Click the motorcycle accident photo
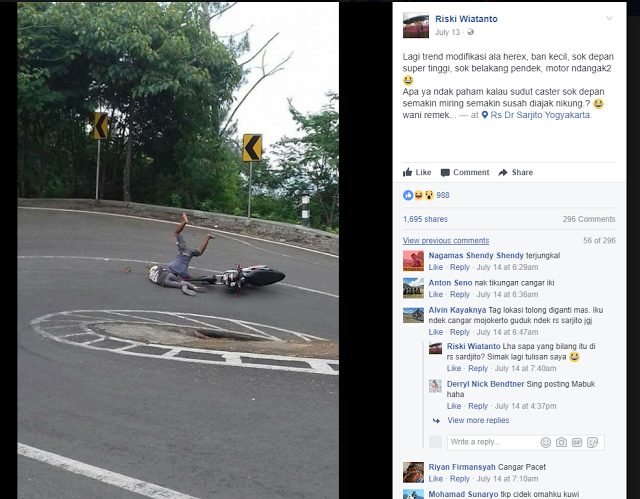The width and height of the screenshot is (640, 499). coord(178,250)
